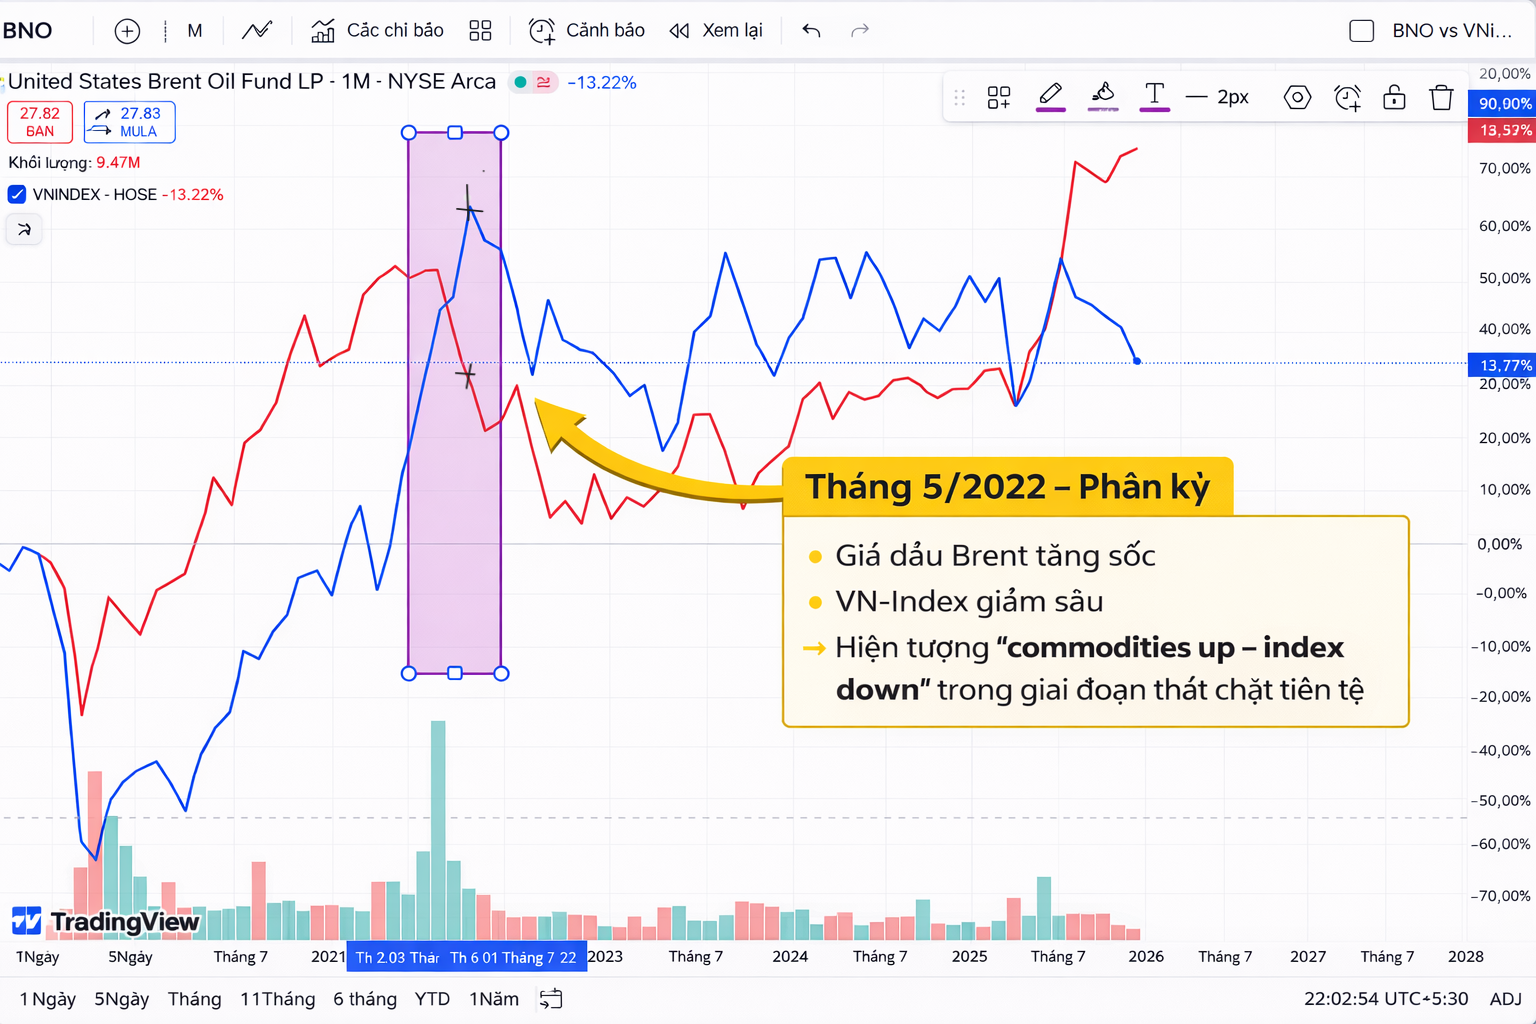Open the M interval dropdown
The width and height of the screenshot is (1536, 1024).
click(194, 30)
